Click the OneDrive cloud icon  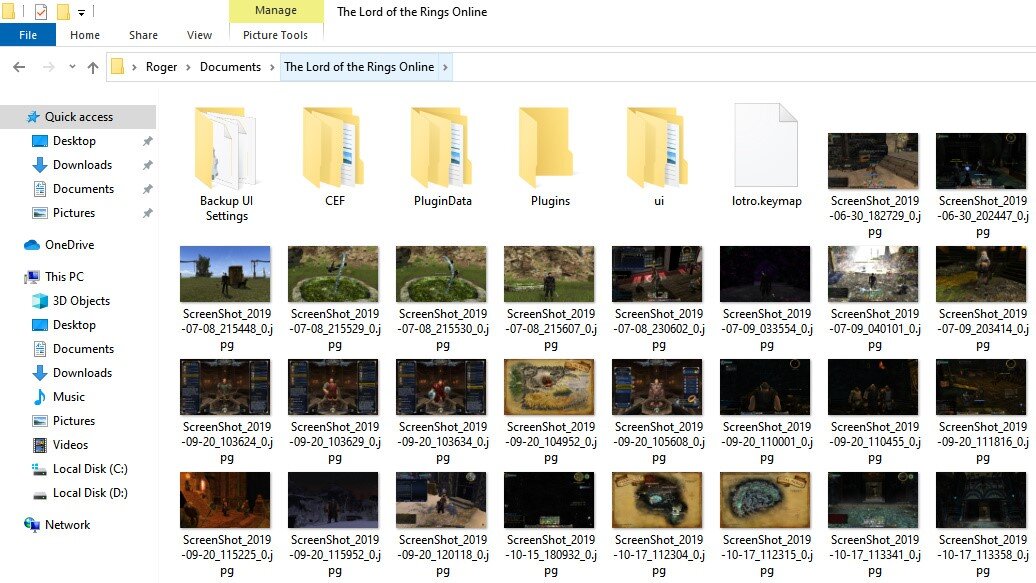tap(32, 245)
